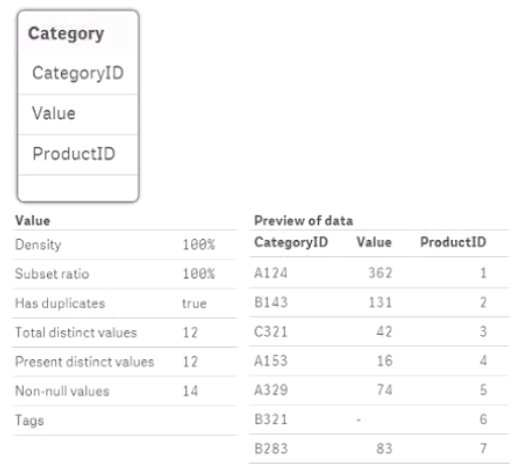Click the CategoryID column header in preview
This screenshot has width=519, height=472.
point(291,242)
